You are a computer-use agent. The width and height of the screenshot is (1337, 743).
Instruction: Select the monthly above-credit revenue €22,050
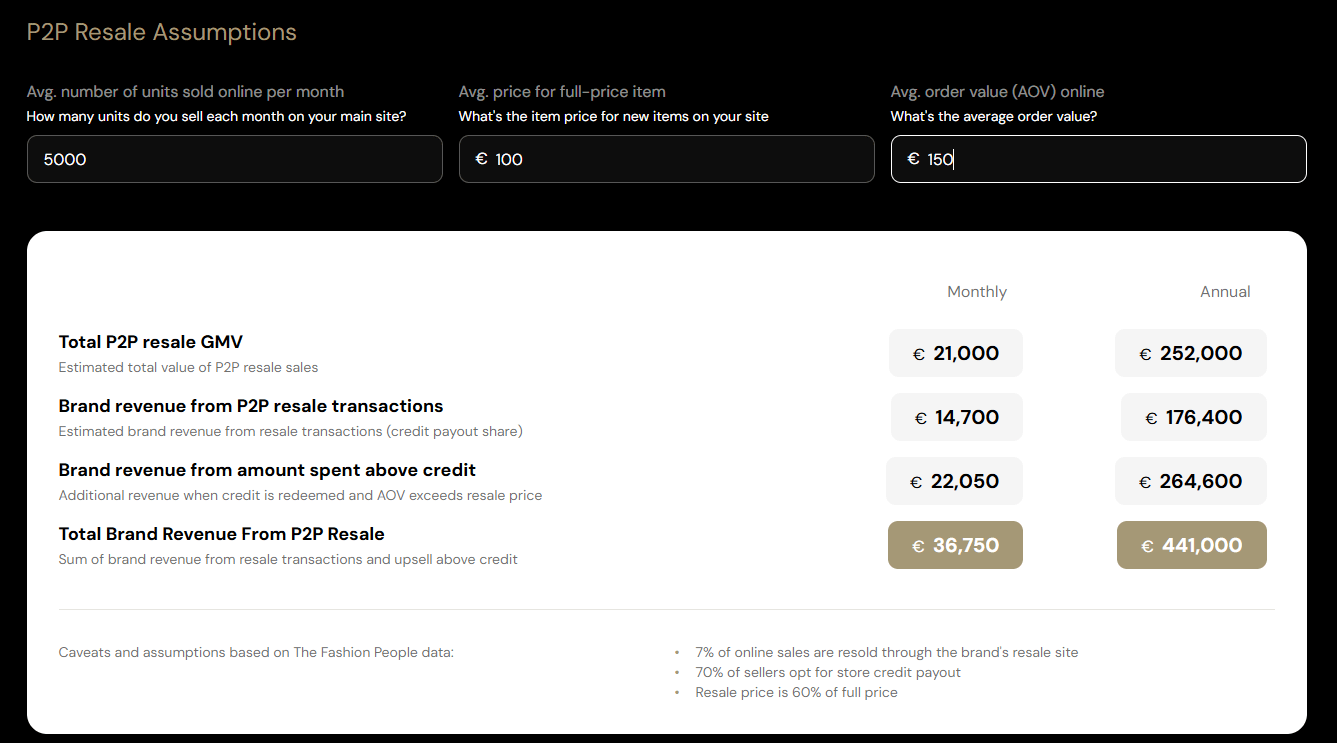954,481
